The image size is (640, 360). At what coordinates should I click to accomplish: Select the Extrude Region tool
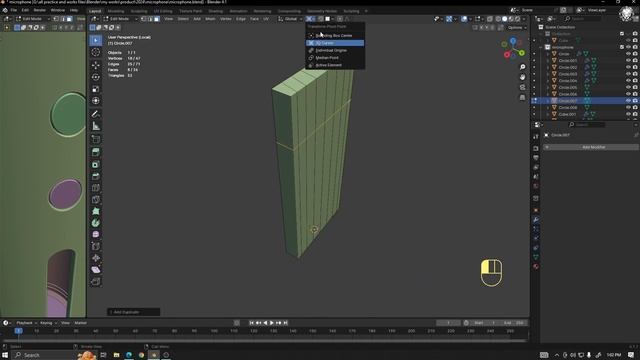pyautogui.click(x=96, y=152)
